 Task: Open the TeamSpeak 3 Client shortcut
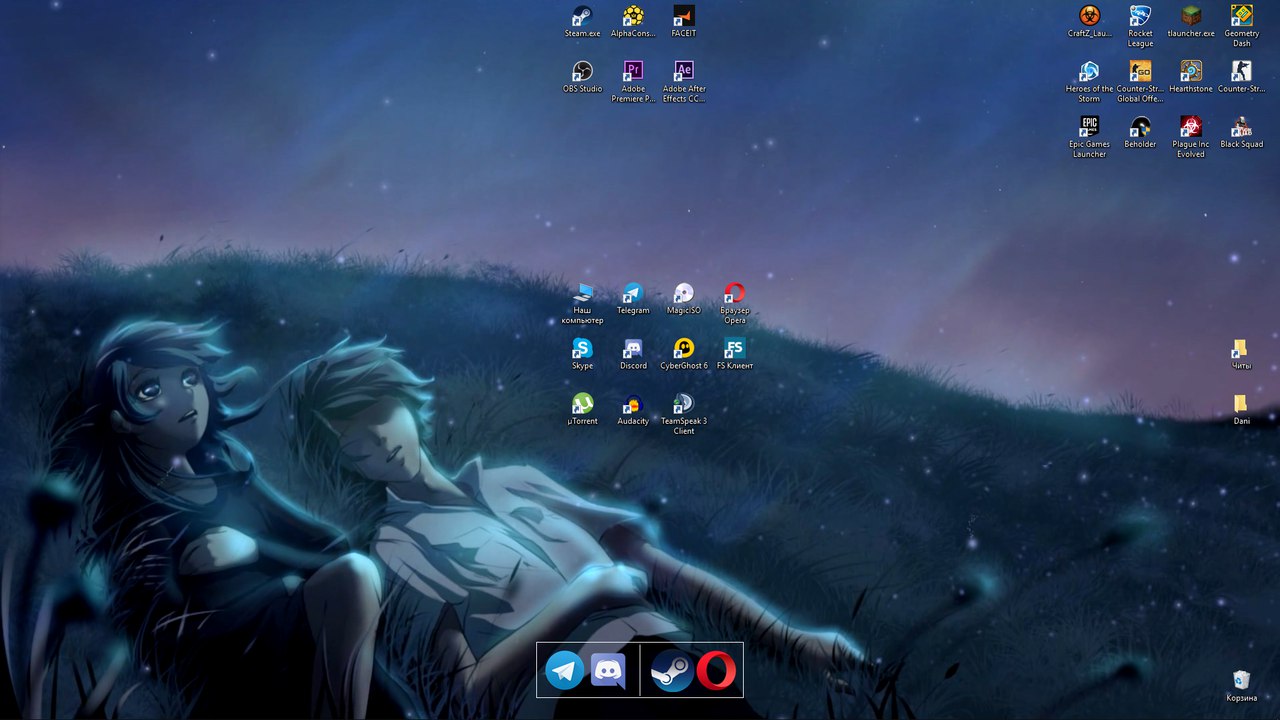pos(684,414)
